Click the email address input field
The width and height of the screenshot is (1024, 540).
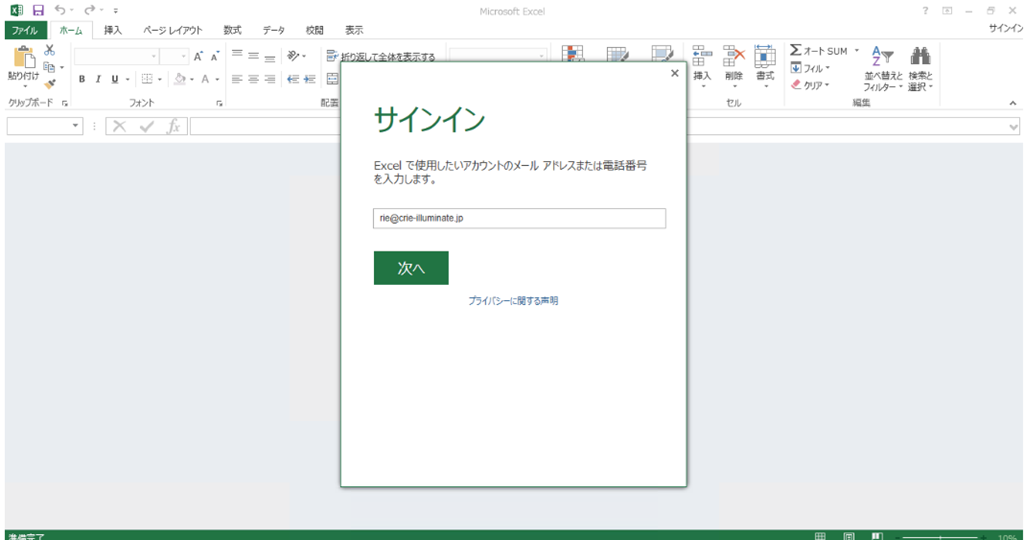[x=519, y=218]
